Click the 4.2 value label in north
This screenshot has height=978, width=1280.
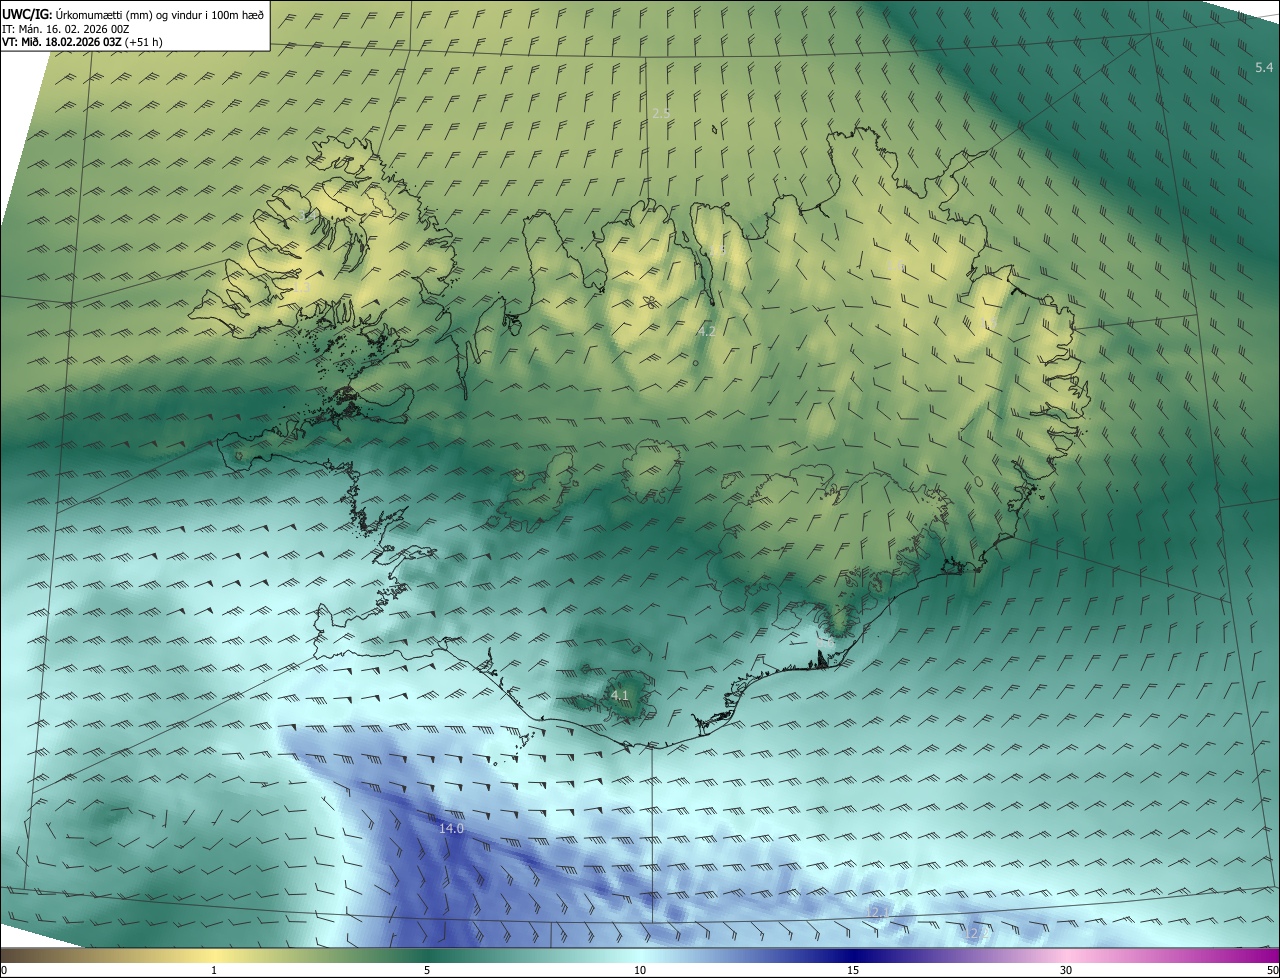coord(706,330)
